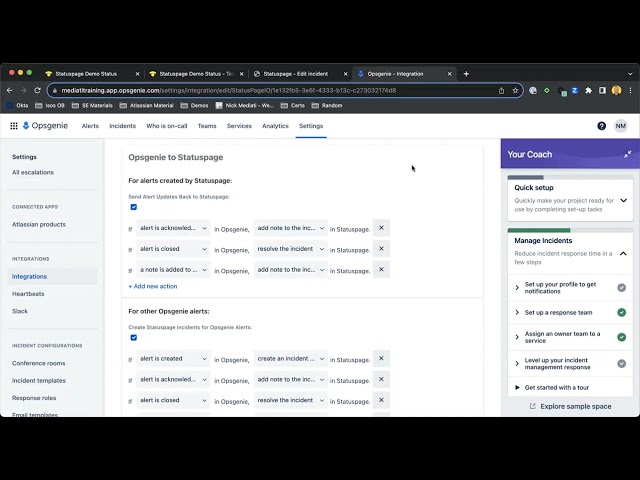Open the first 'add note to the inc...' action dropdown
The width and height of the screenshot is (640, 480).
(291, 228)
